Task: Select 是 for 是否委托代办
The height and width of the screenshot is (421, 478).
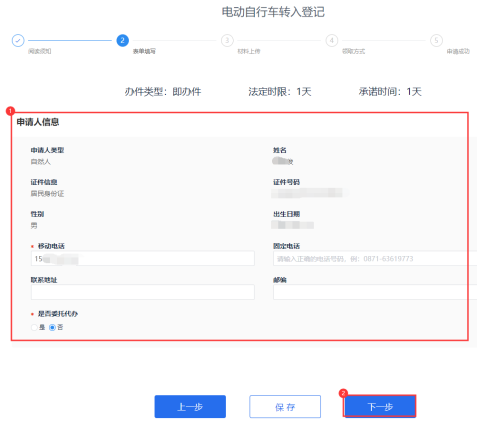Action: (x=34, y=327)
